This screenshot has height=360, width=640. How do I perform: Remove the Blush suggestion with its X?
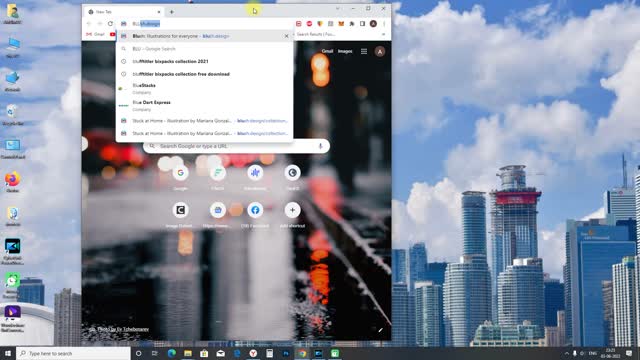286,36
